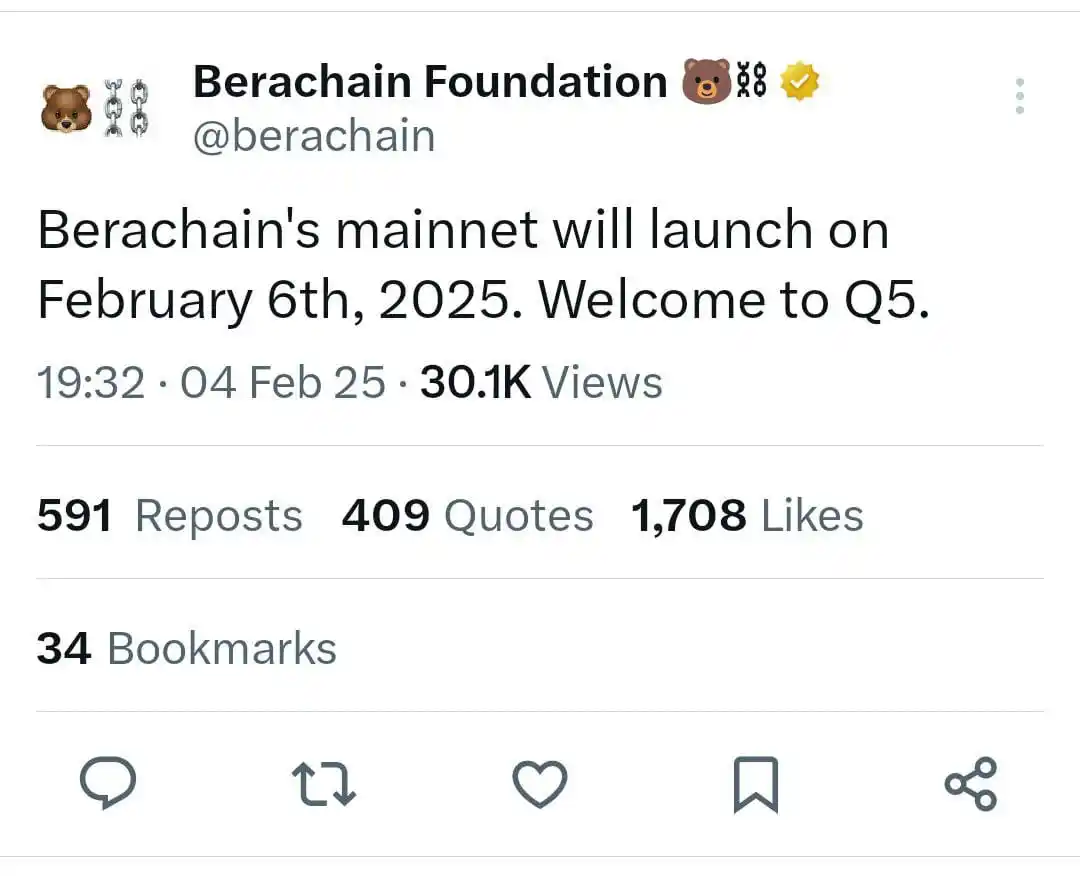The width and height of the screenshot is (1080, 876).
Task: Open the three-dot more options menu
Action: point(1020,96)
